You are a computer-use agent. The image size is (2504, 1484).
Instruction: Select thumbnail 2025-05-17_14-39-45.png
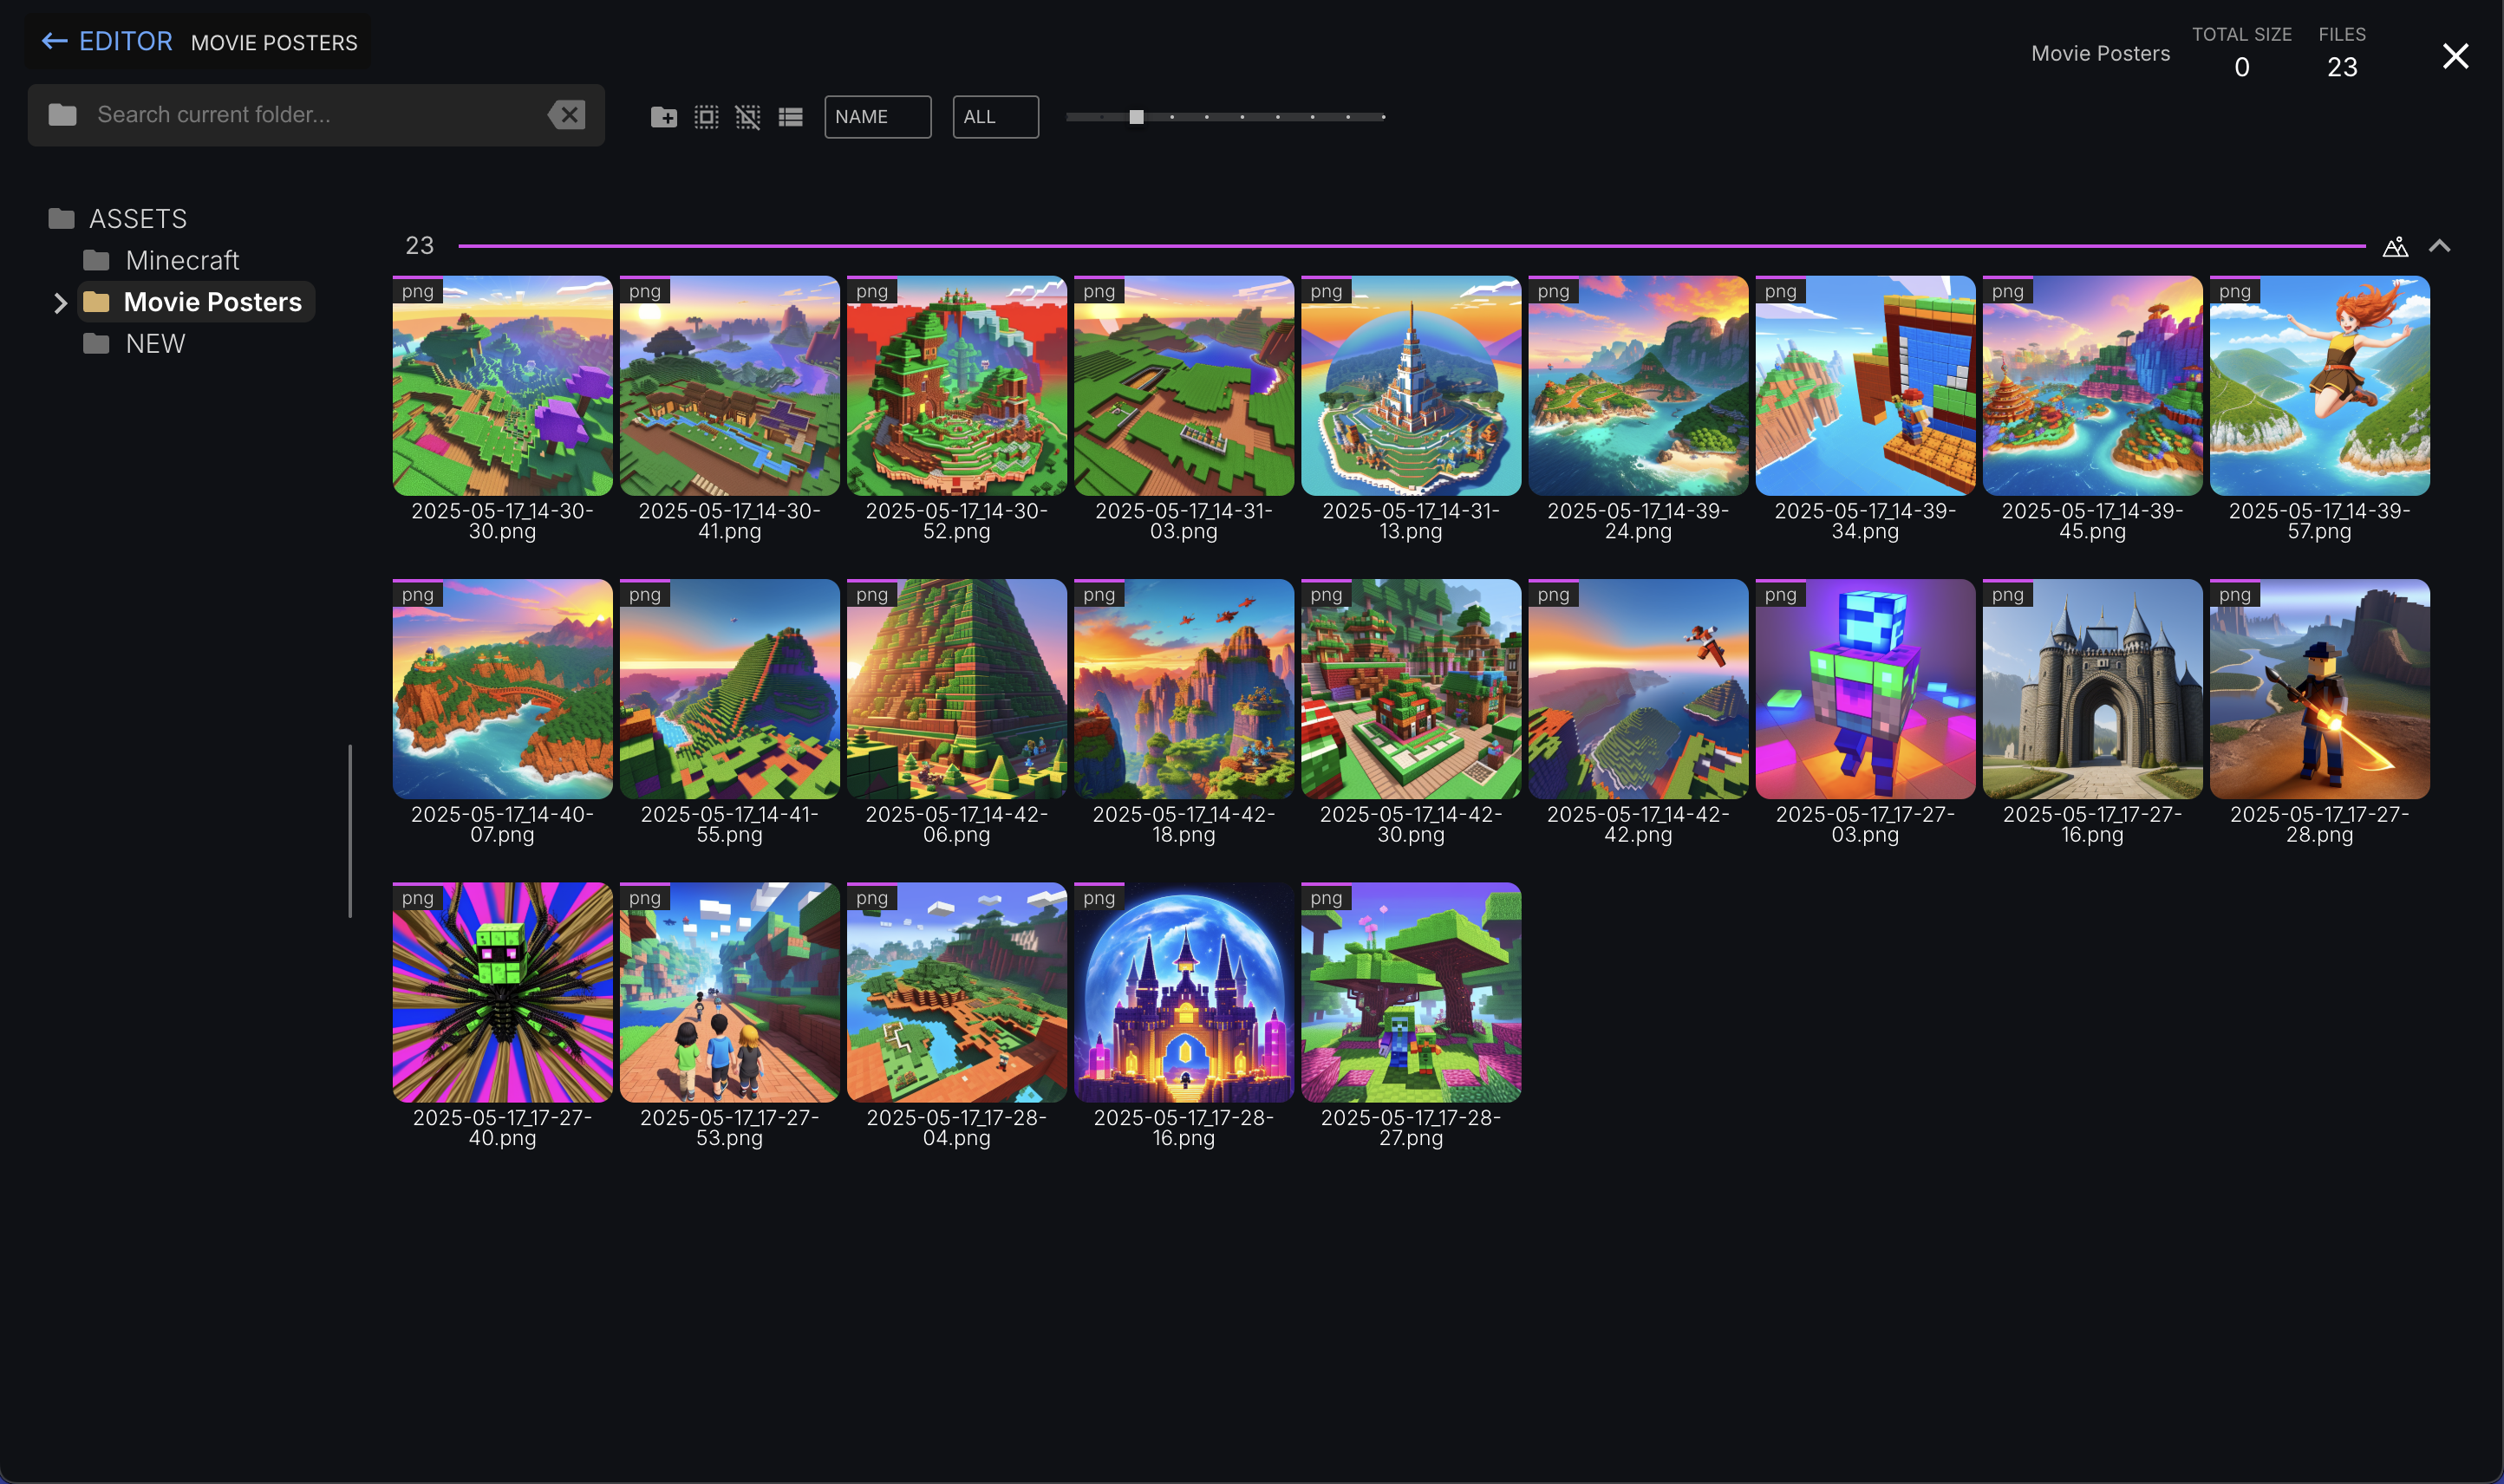coord(2092,385)
